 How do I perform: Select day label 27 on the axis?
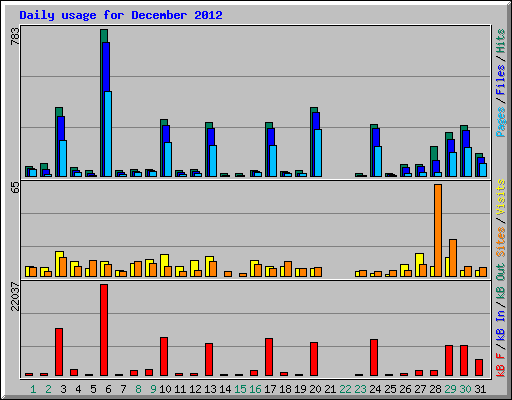[420, 389]
